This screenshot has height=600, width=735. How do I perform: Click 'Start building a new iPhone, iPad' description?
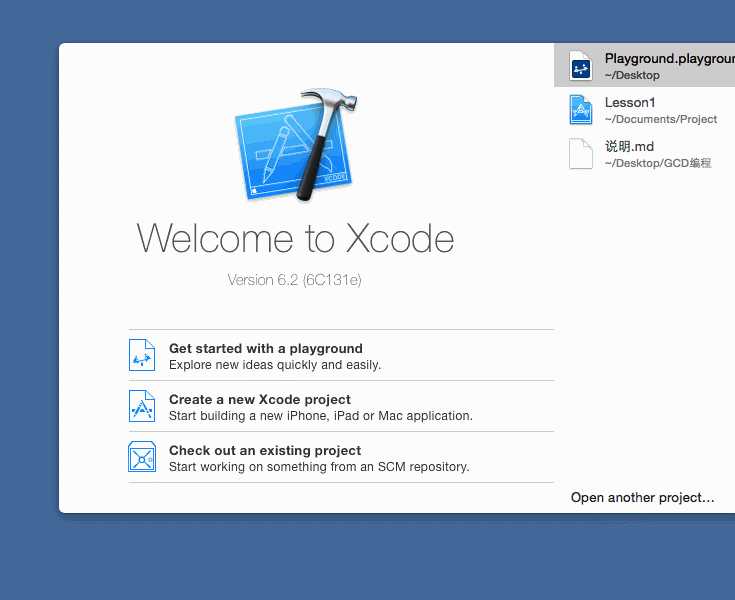[321, 416]
